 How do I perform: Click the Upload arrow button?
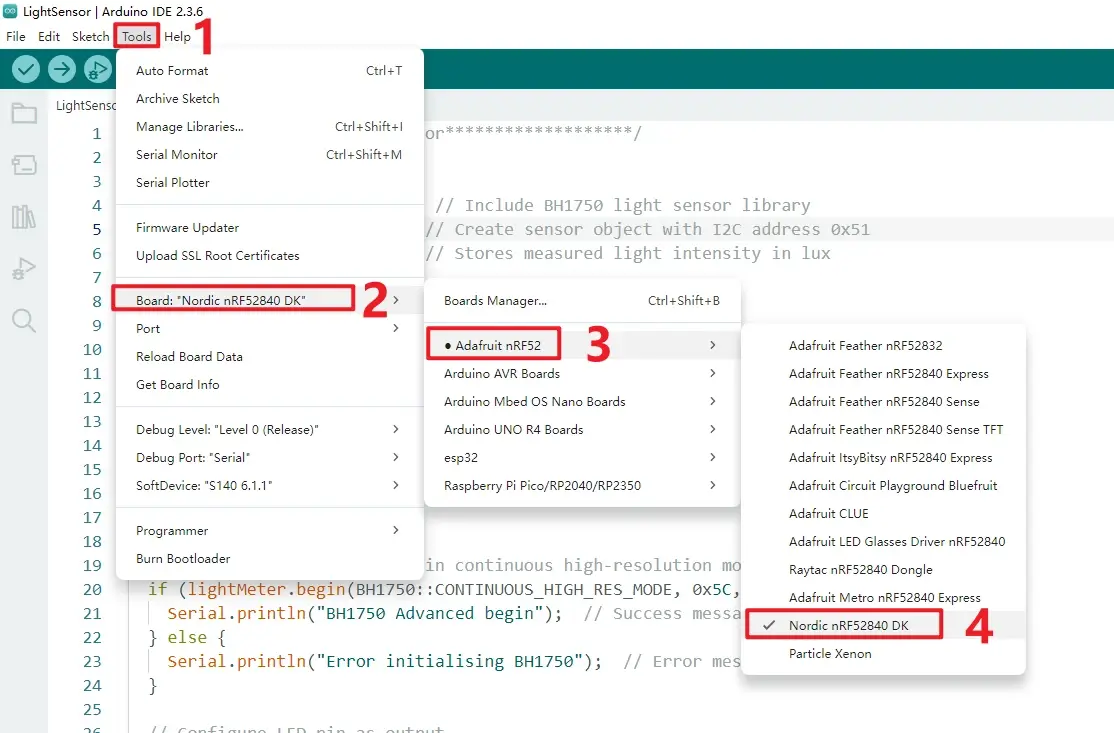[62, 69]
